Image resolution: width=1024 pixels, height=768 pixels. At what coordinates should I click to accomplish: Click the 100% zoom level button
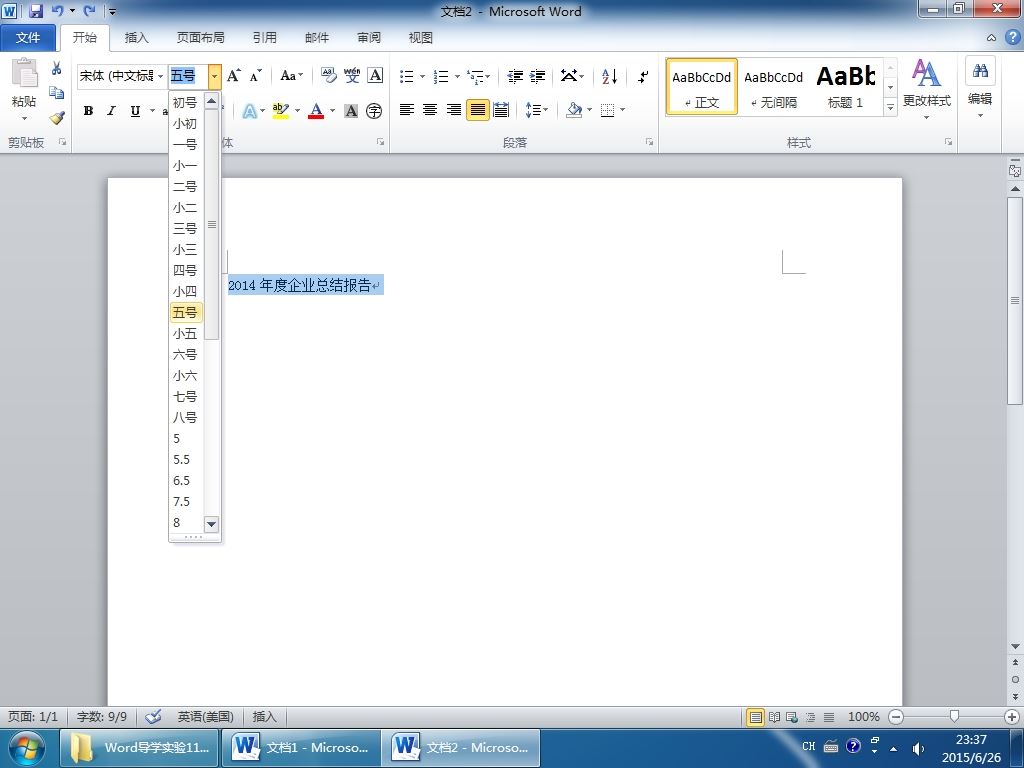(863, 716)
